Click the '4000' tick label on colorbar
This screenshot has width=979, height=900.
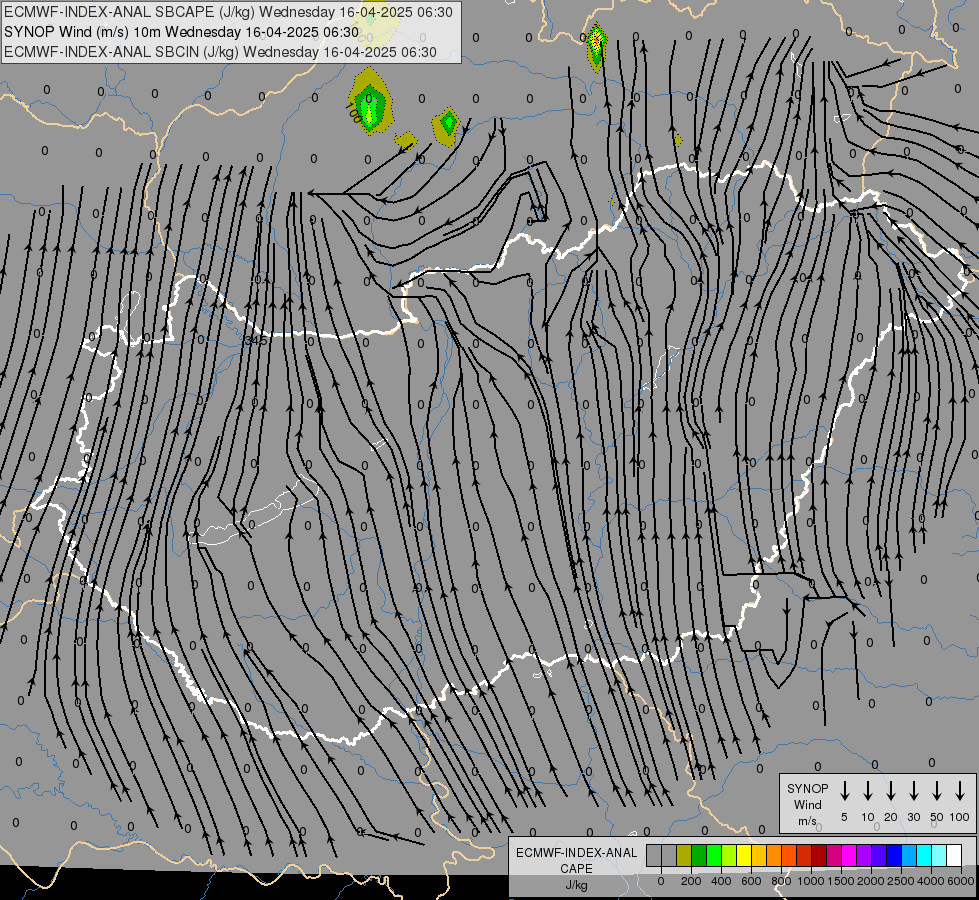930,881
